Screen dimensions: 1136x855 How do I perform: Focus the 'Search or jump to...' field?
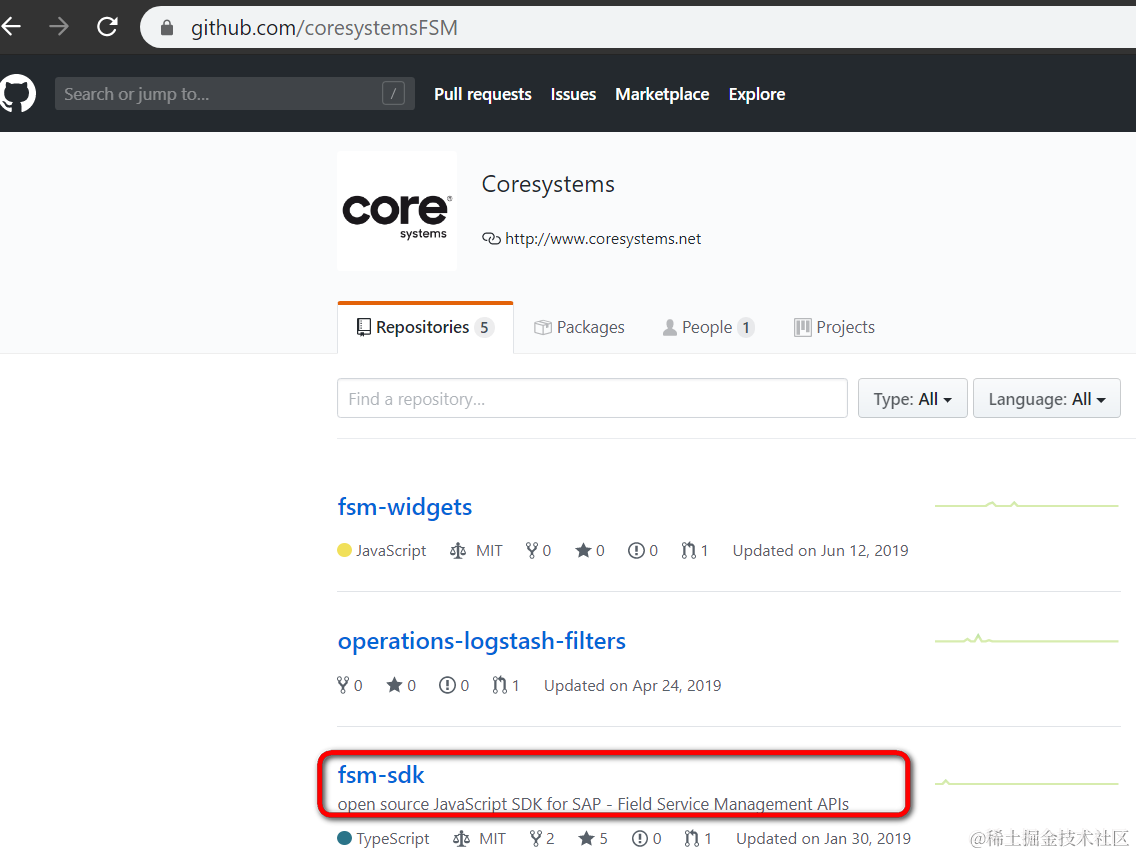pos(234,93)
